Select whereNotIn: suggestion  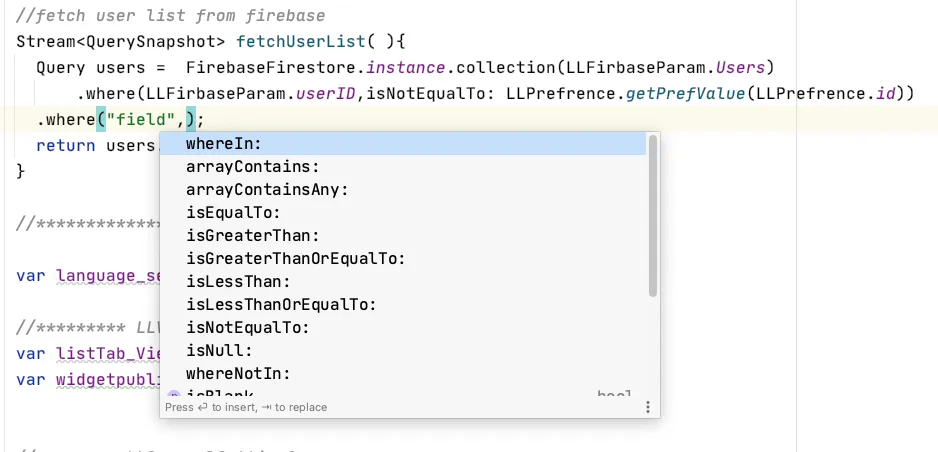point(403,374)
